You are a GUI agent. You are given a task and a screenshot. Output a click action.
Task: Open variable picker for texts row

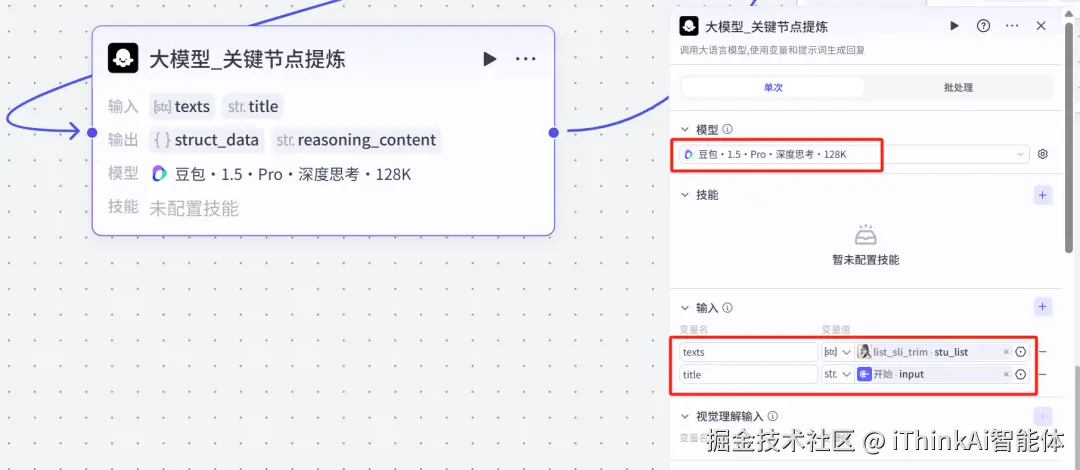(1021, 352)
